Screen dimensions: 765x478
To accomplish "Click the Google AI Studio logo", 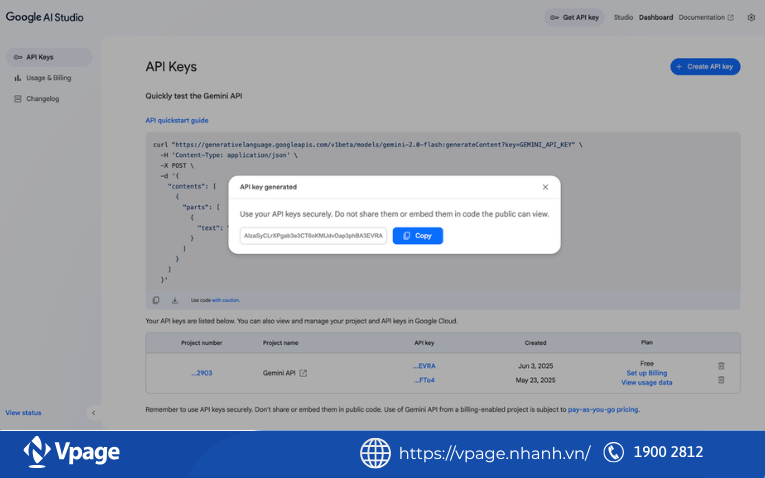I will click(x=44, y=17).
